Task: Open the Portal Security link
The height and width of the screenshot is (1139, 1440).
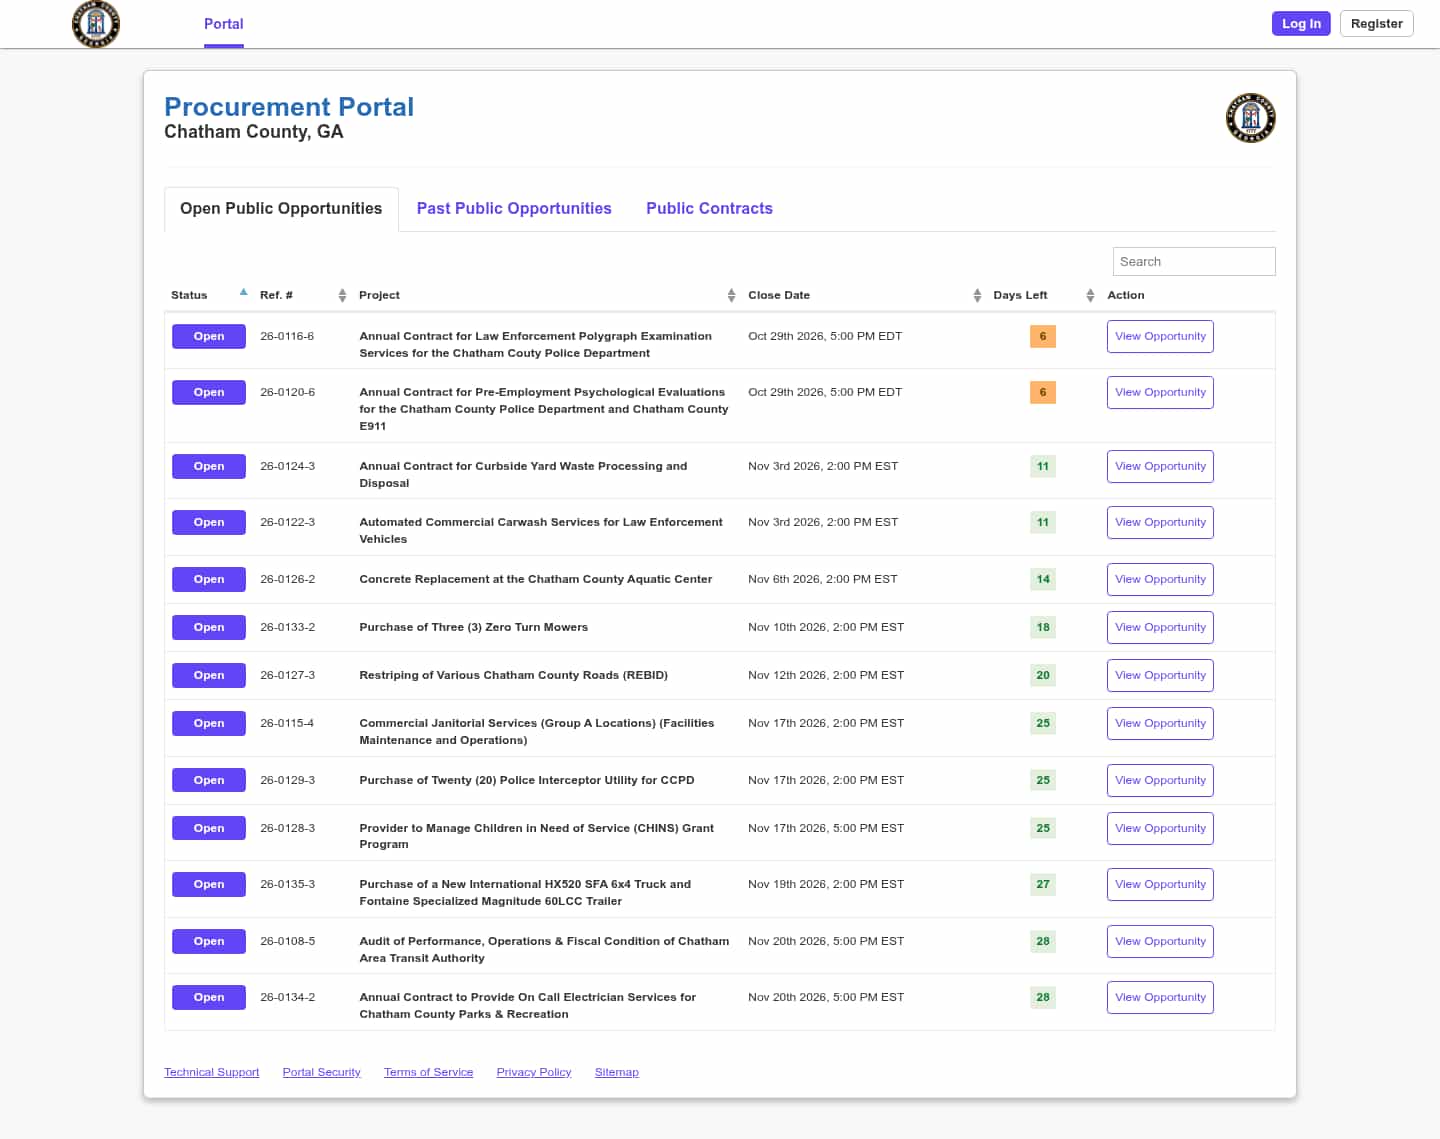Action: tap(322, 1072)
